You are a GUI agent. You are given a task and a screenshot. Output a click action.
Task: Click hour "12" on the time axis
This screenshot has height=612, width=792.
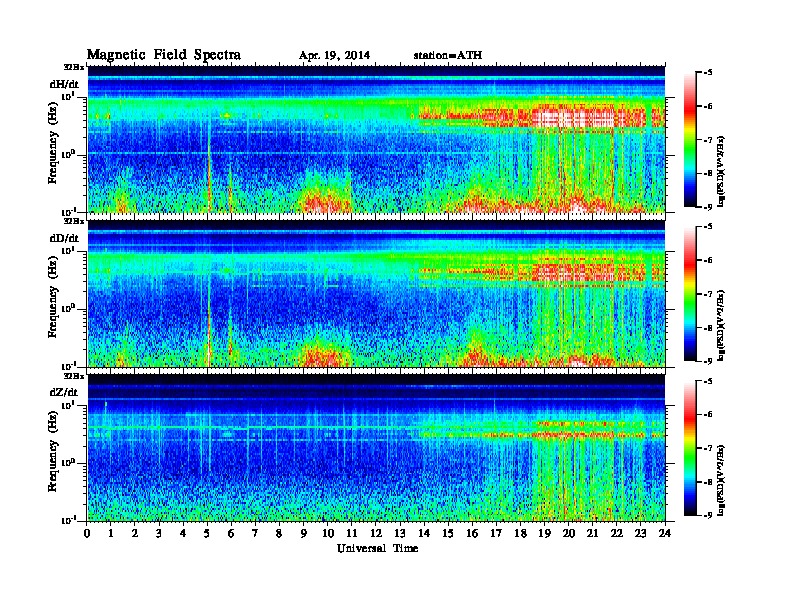(376, 533)
